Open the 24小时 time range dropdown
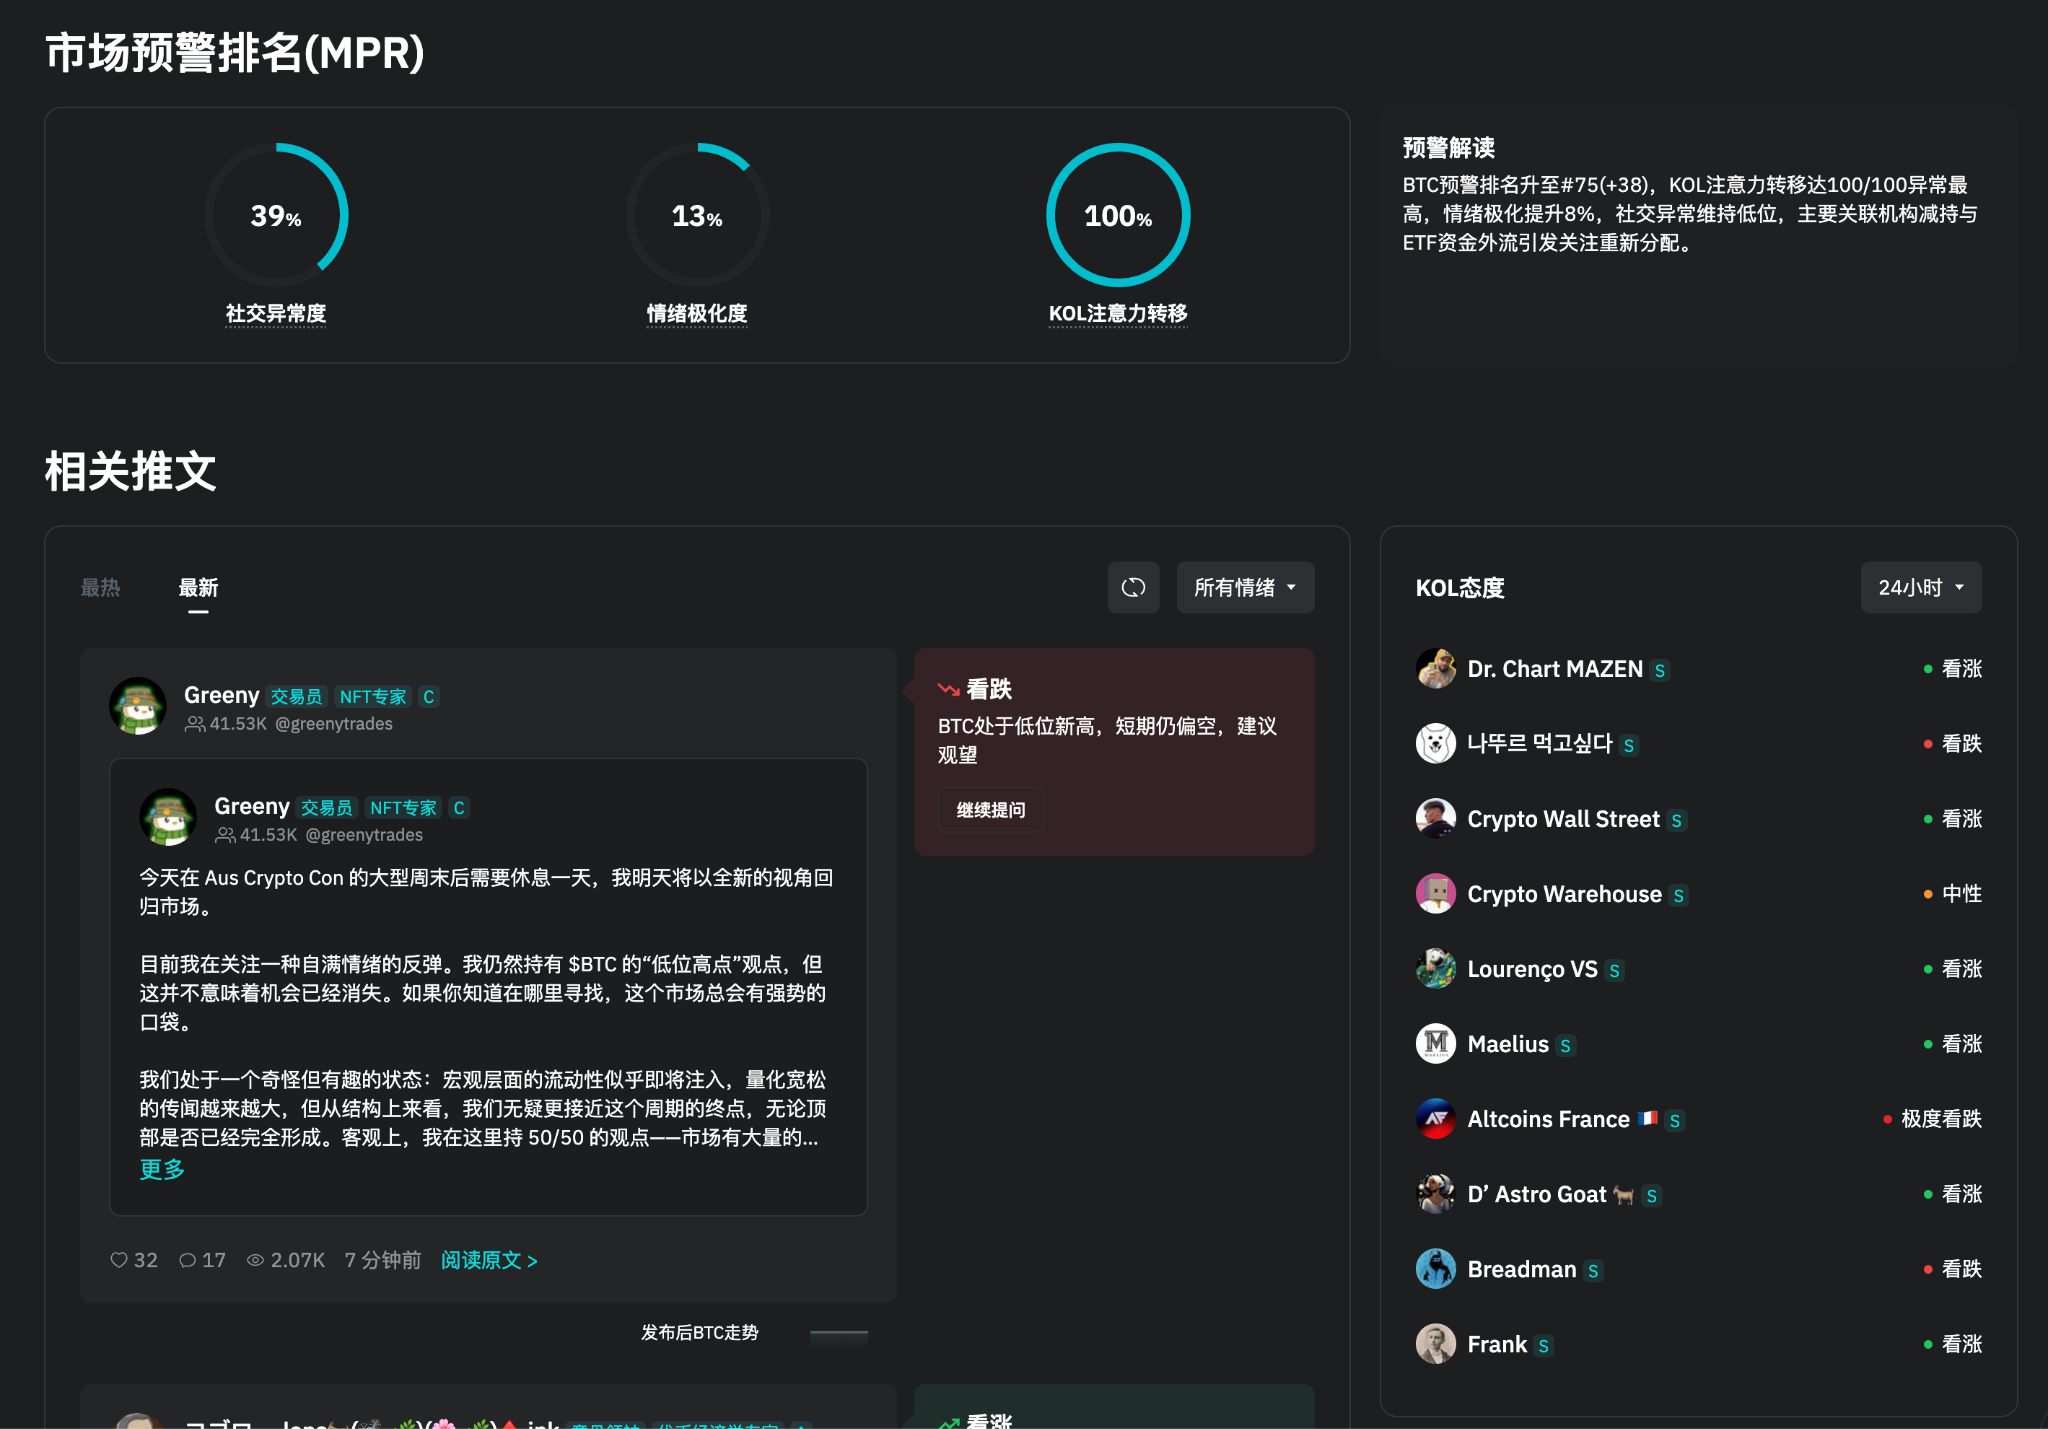Screen dimensions: 2048x1429 1920,588
